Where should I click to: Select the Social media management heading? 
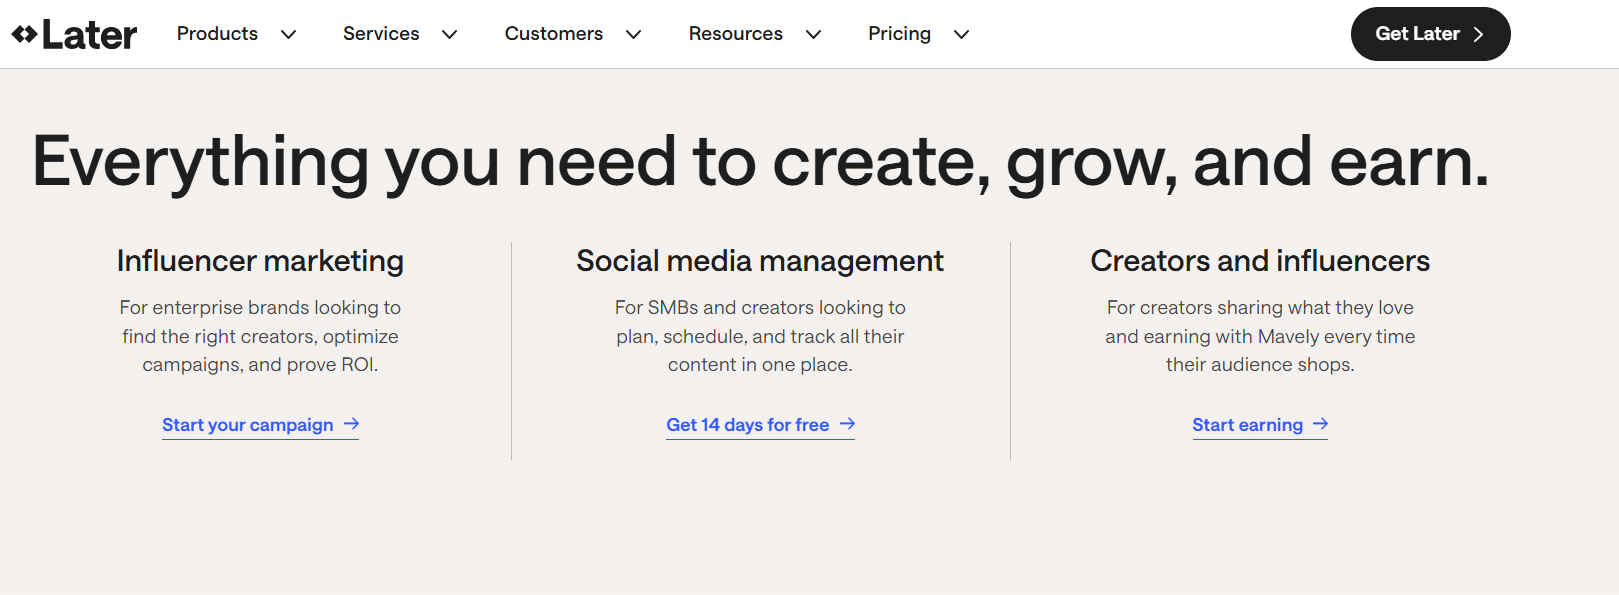coord(760,261)
